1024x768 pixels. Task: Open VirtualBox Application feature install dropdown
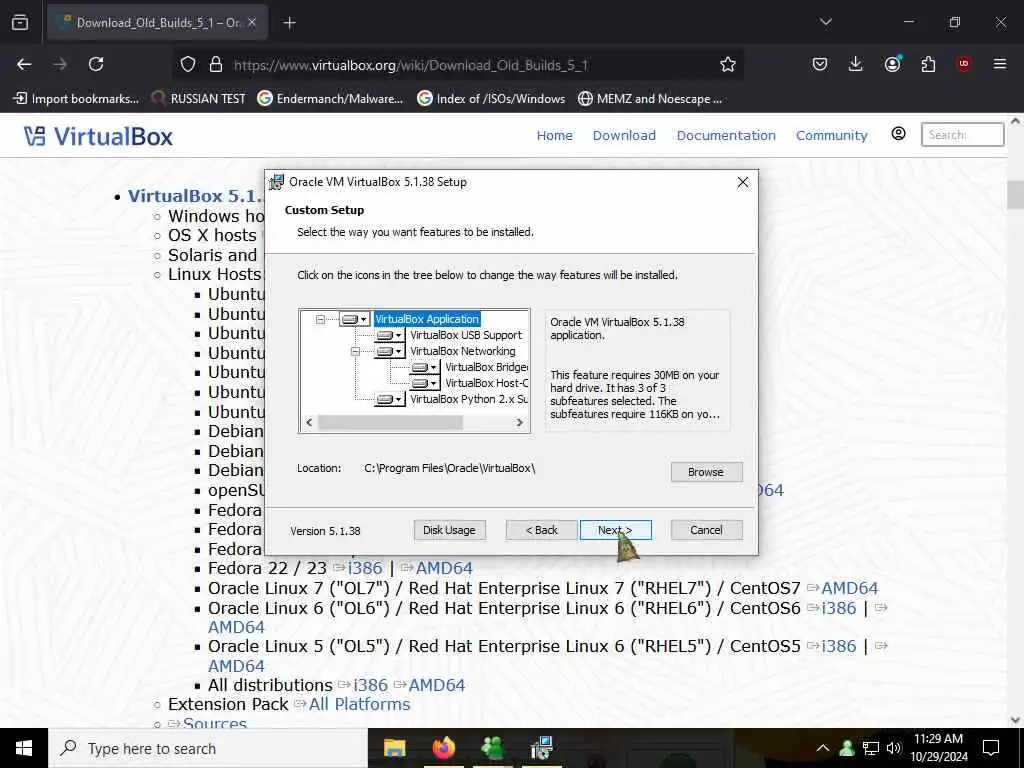point(355,319)
